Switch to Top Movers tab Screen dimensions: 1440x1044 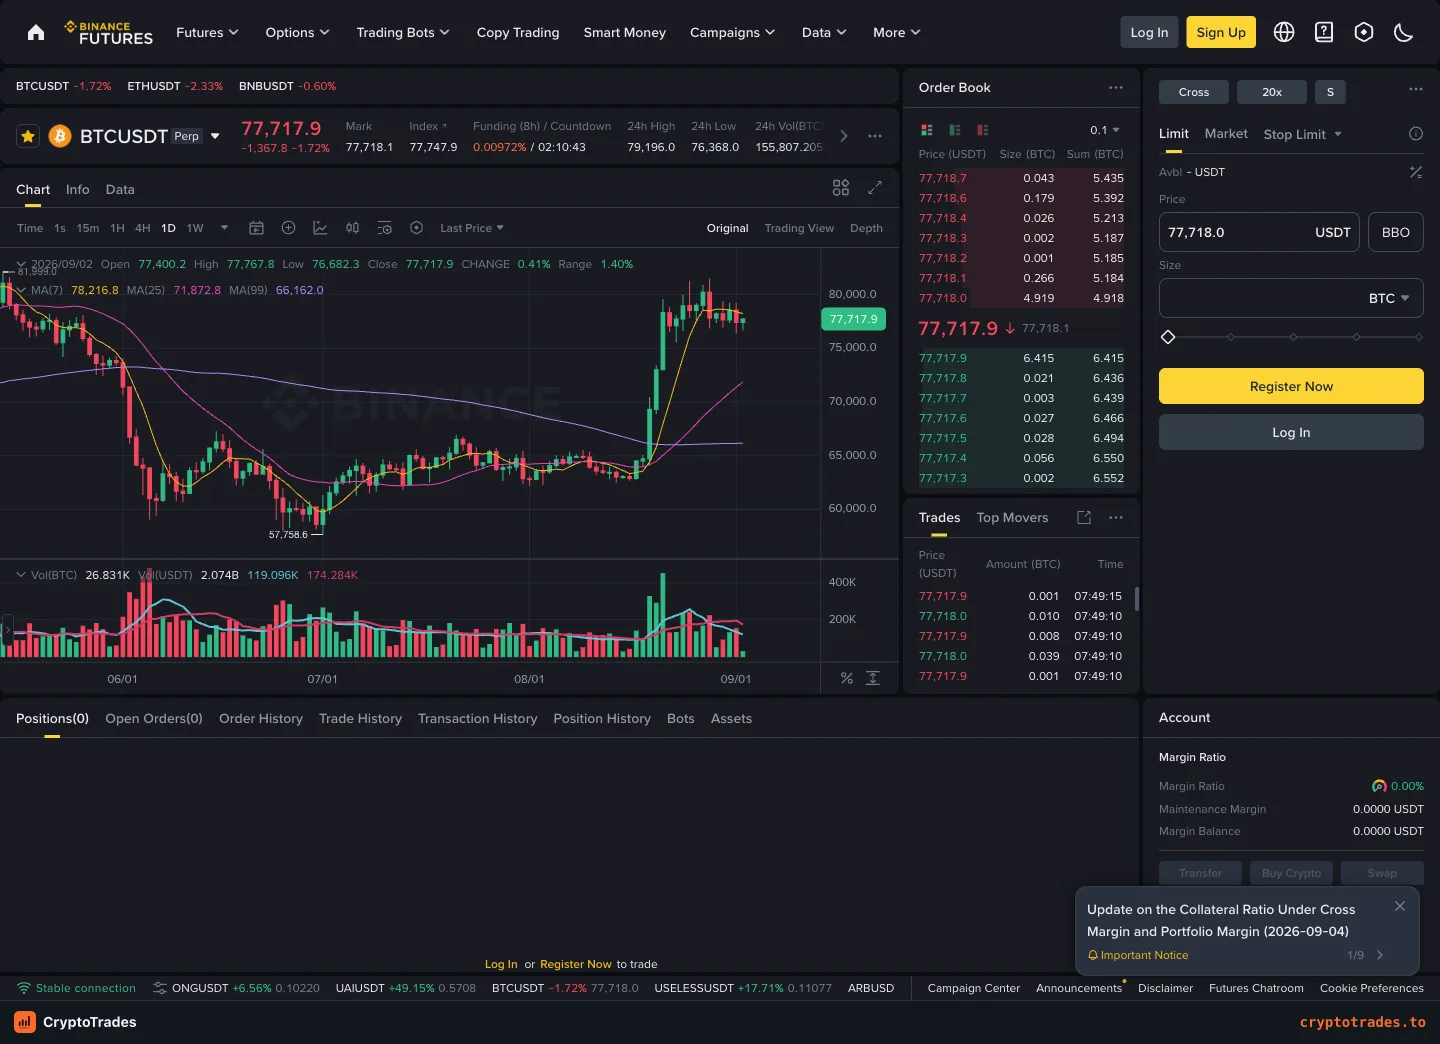(x=1012, y=517)
